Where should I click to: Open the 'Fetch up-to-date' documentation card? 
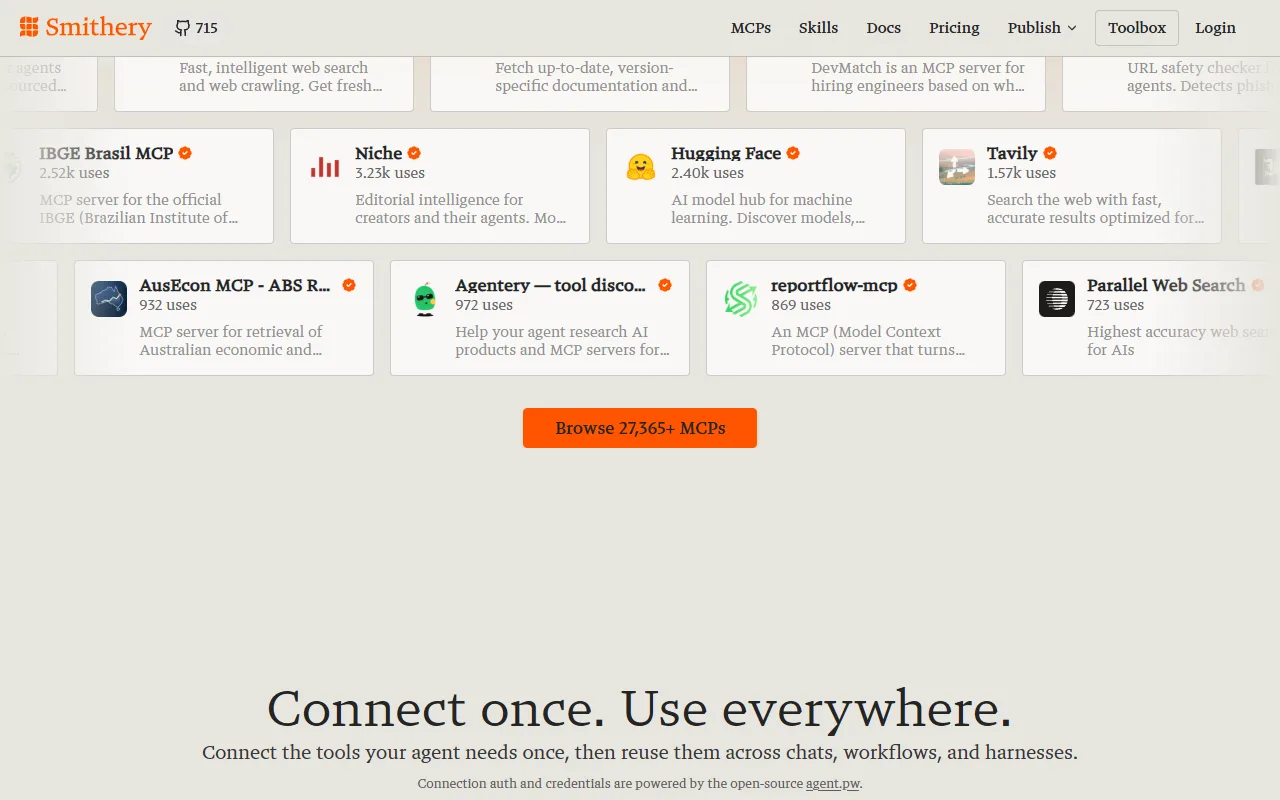(580, 83)
